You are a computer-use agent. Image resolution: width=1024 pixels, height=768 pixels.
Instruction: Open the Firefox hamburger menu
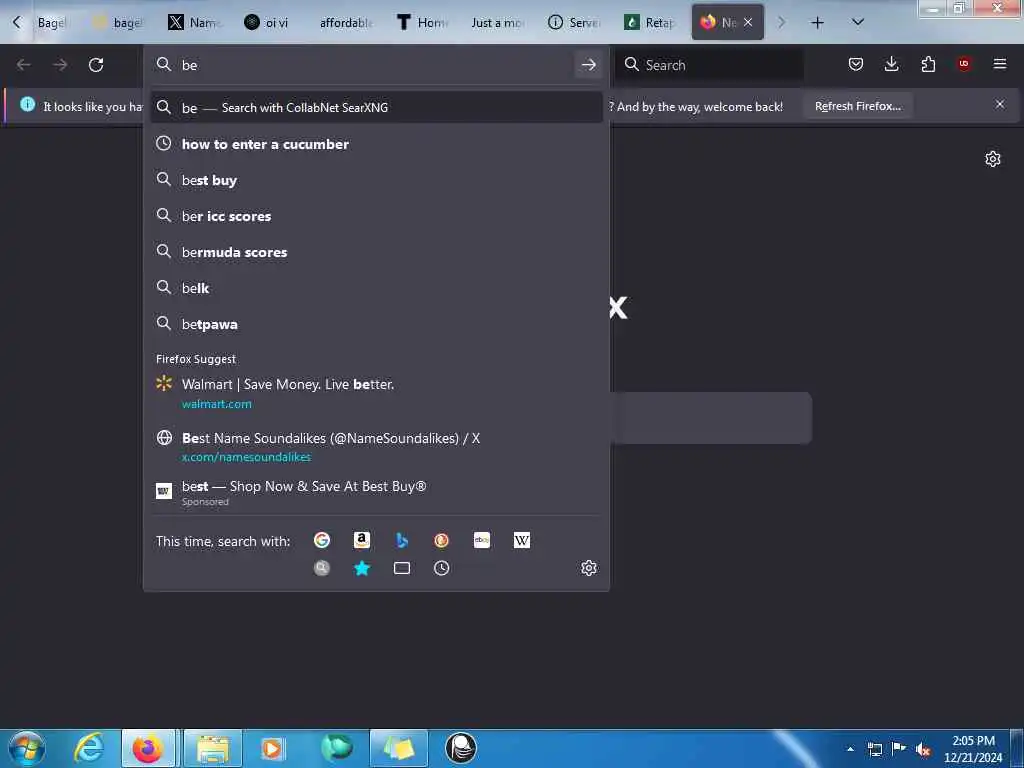click(1000, 64)
